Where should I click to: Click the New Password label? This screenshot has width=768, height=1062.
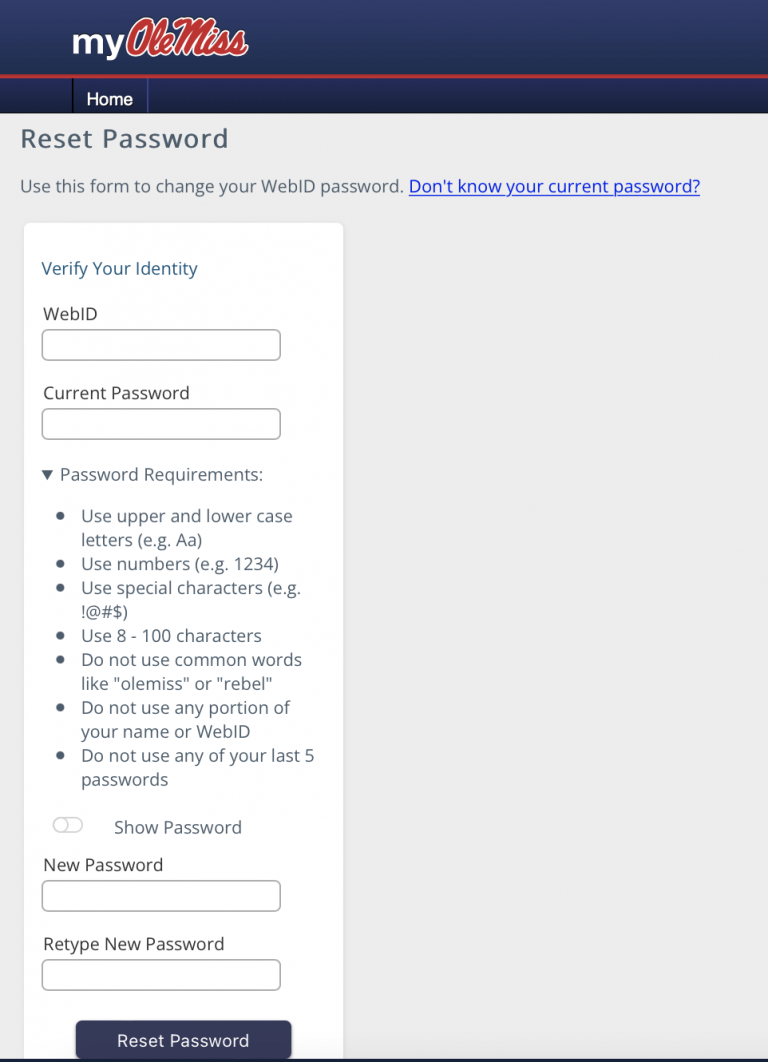coord(103,865)
